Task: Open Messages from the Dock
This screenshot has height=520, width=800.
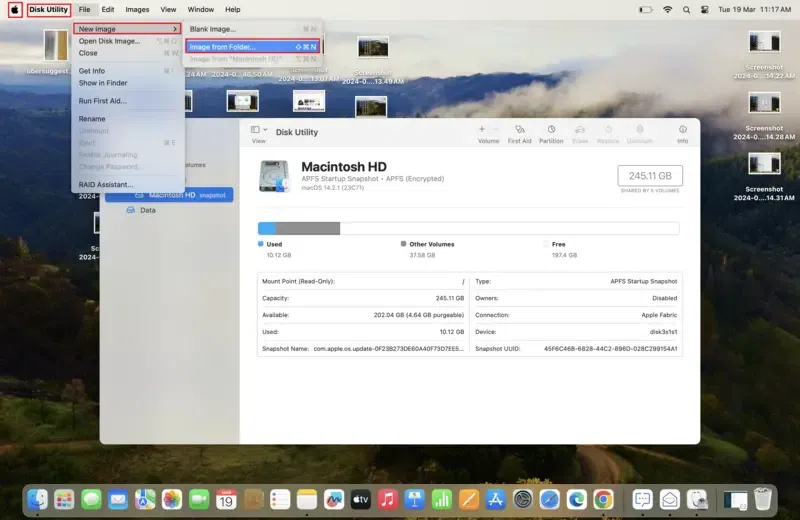Action: 91,500
